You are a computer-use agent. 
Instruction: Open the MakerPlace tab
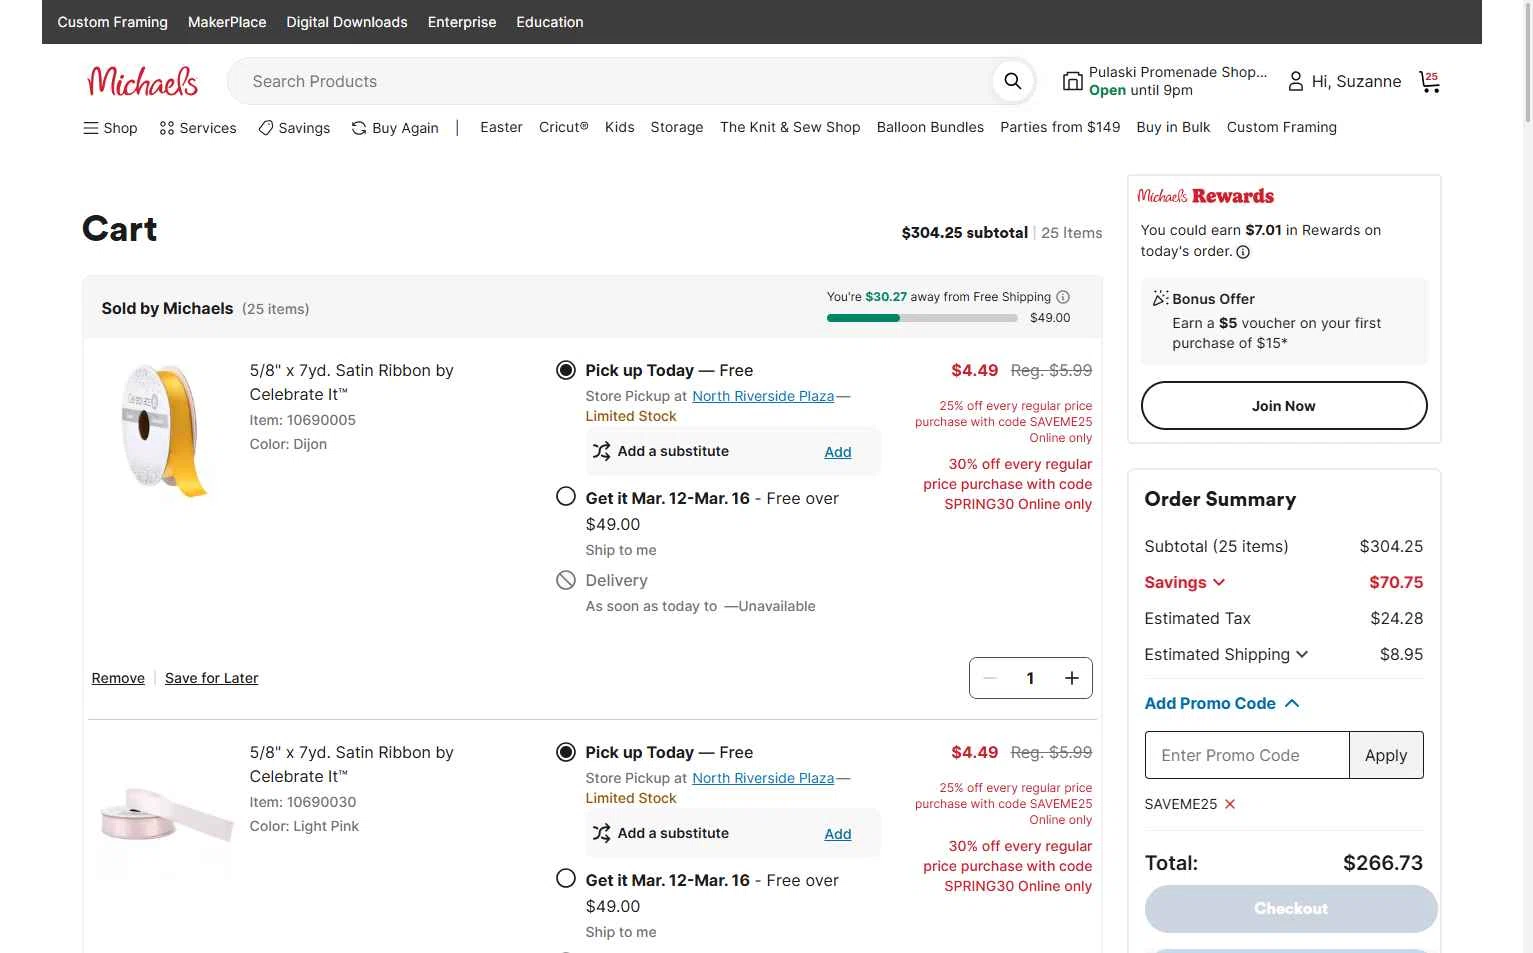click(227, 22)
